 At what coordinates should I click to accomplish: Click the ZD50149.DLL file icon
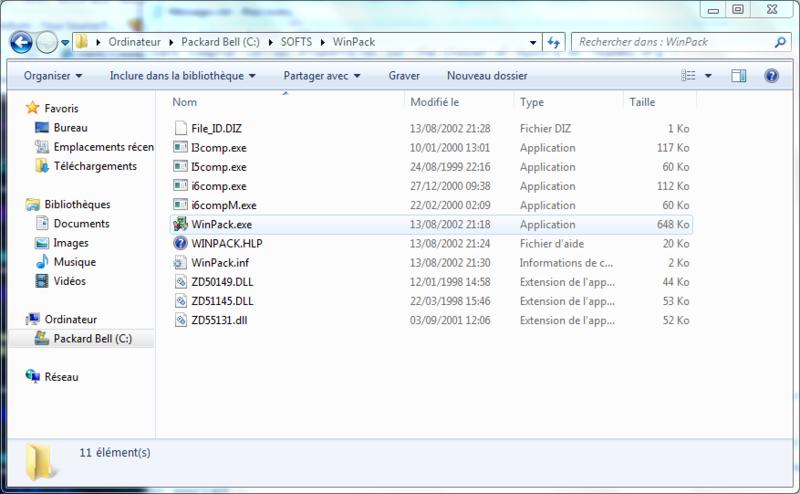pyautogui.click(x=181, y=282)
